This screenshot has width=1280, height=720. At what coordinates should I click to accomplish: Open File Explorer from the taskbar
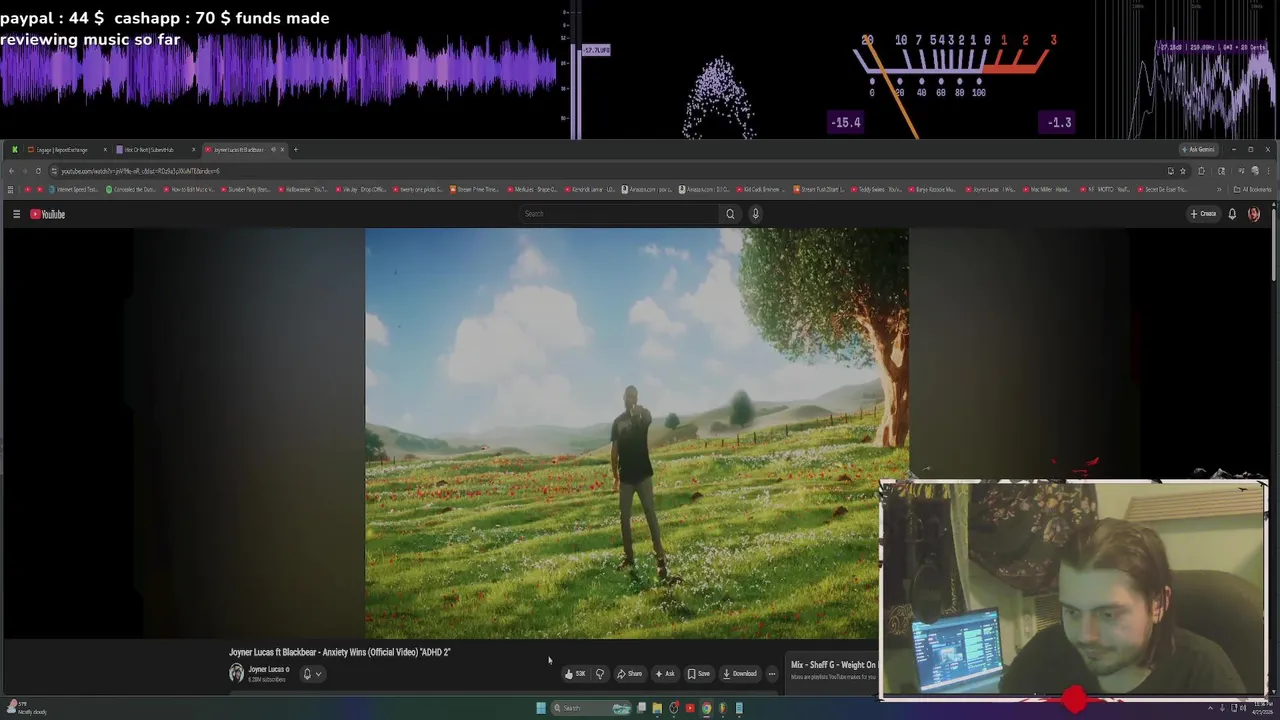coord(657,708)
